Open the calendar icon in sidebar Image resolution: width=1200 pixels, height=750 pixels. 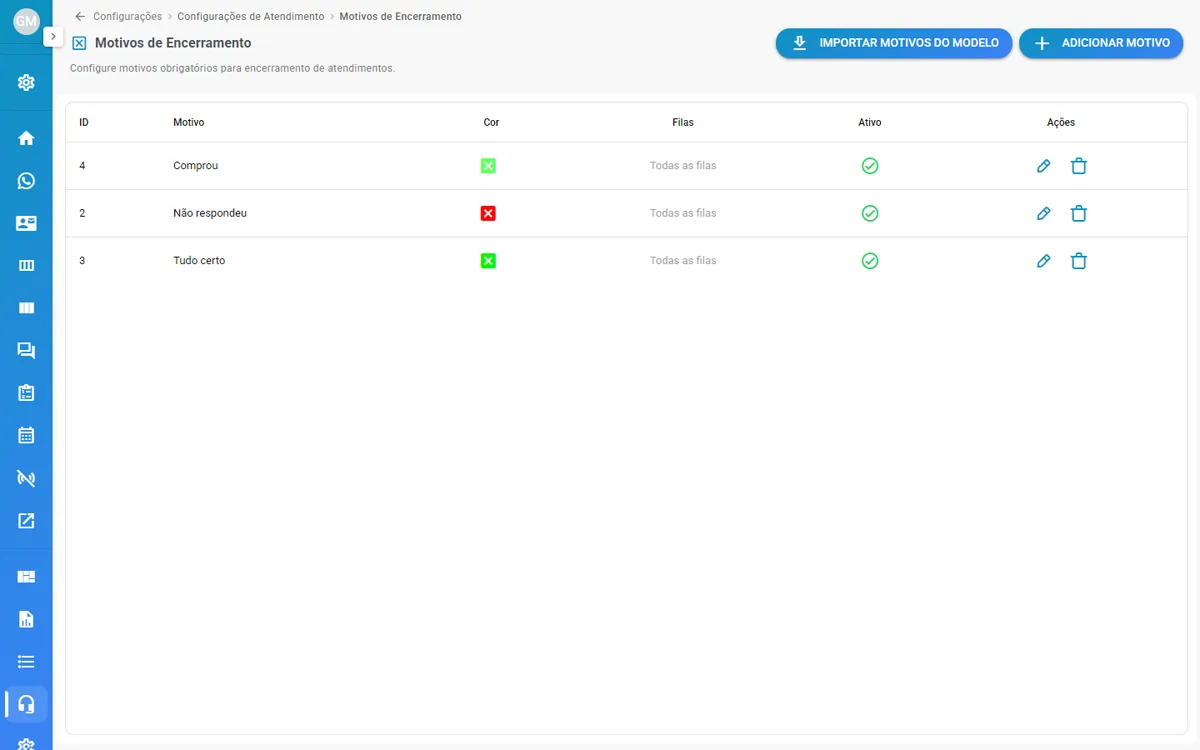click(26, 435)
